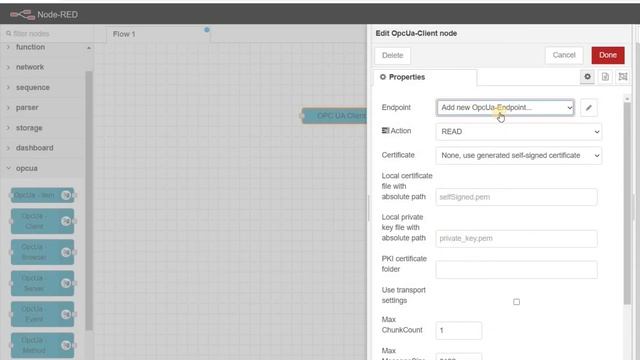Click the red Done button
The height and width of the screenshot is (360, 640).
click(608, 55)
